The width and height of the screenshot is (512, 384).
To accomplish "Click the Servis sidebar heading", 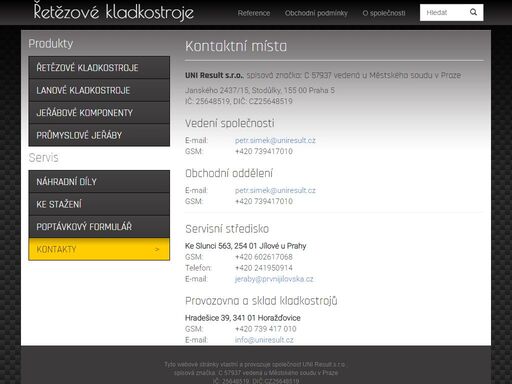I will (x=43, y=158).
